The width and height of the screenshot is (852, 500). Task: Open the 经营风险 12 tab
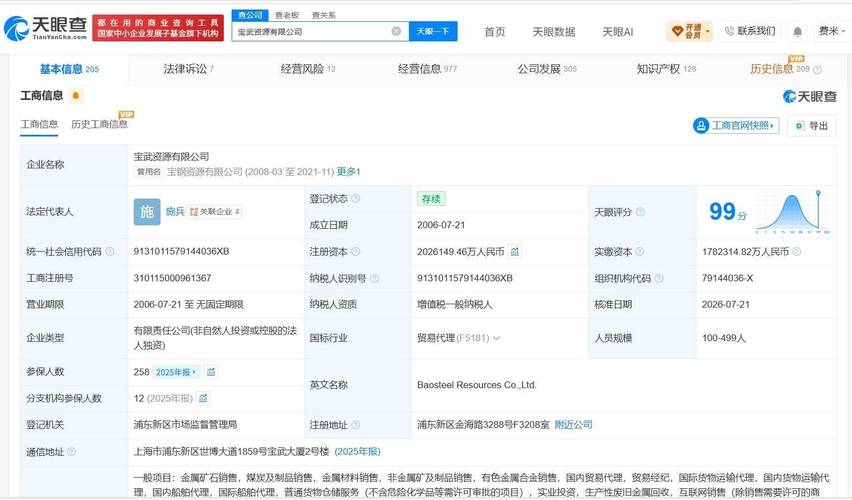pyautogui.click(x=308, y=69)
